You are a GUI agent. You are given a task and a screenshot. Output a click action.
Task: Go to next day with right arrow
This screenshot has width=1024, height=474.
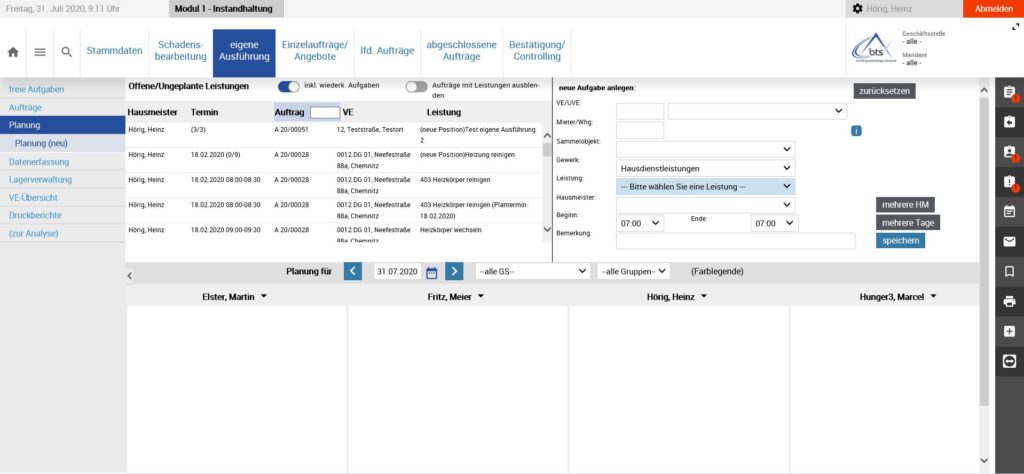coord(454,271)
